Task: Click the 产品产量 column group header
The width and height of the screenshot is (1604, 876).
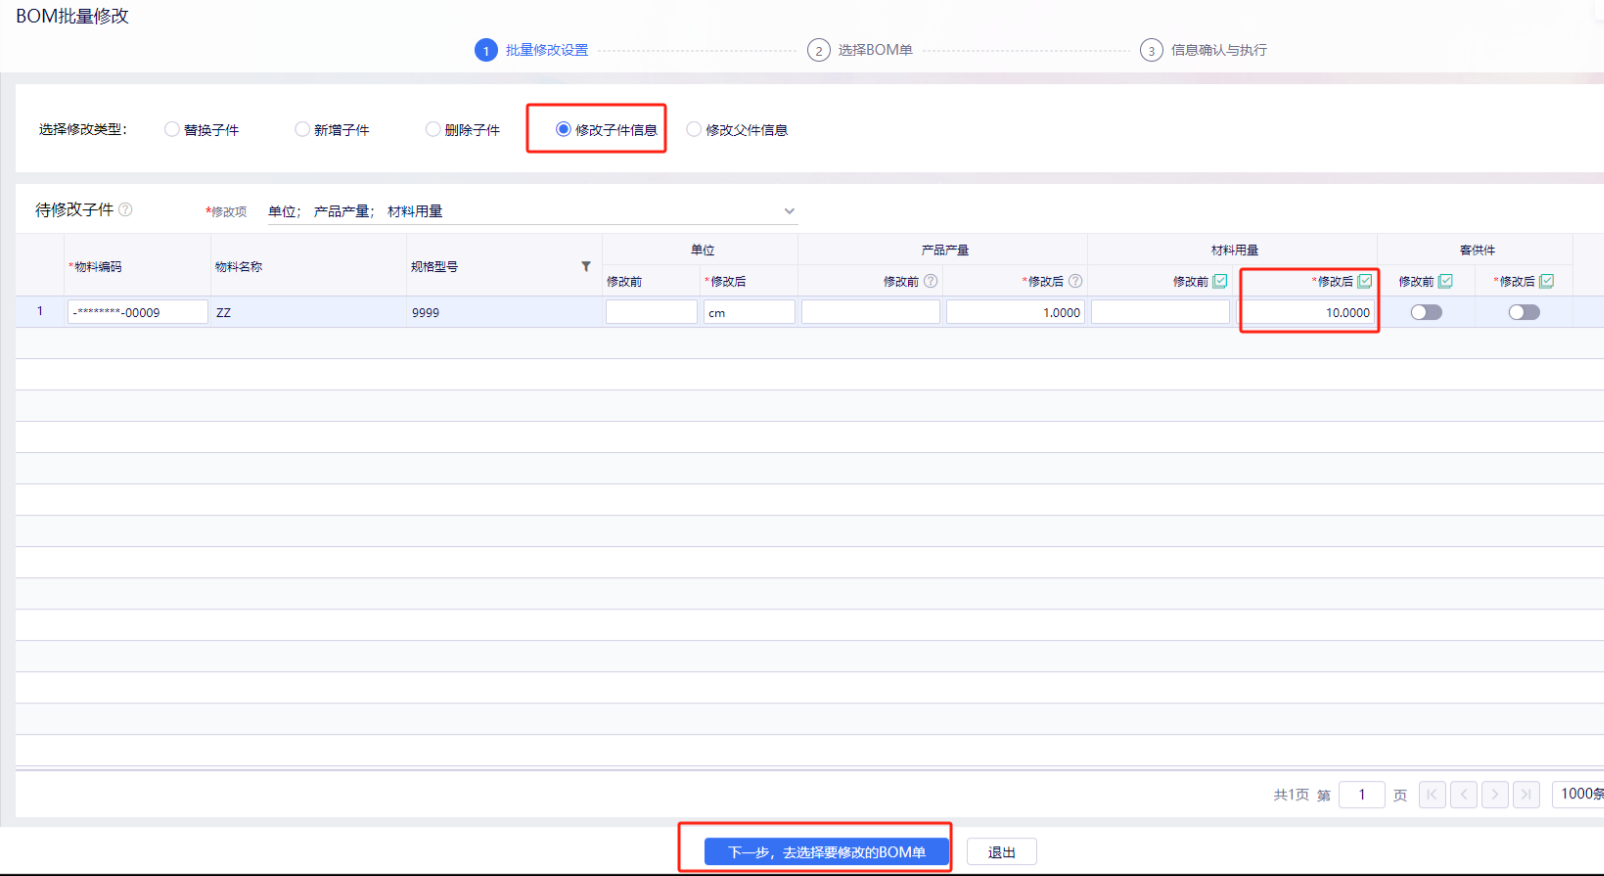Action: tap(944, 250)
